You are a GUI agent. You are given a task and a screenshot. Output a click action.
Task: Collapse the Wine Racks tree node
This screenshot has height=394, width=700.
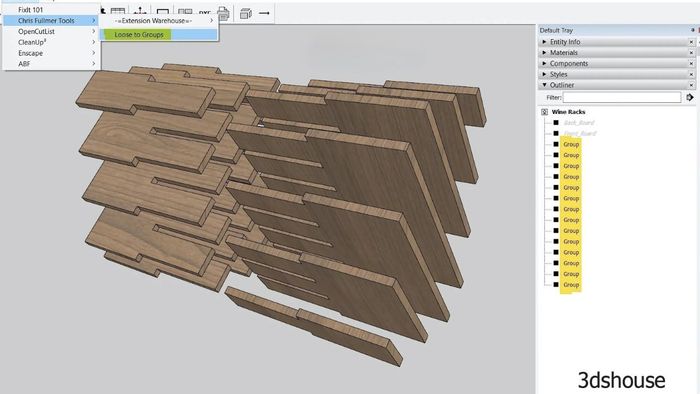point(544,112)
